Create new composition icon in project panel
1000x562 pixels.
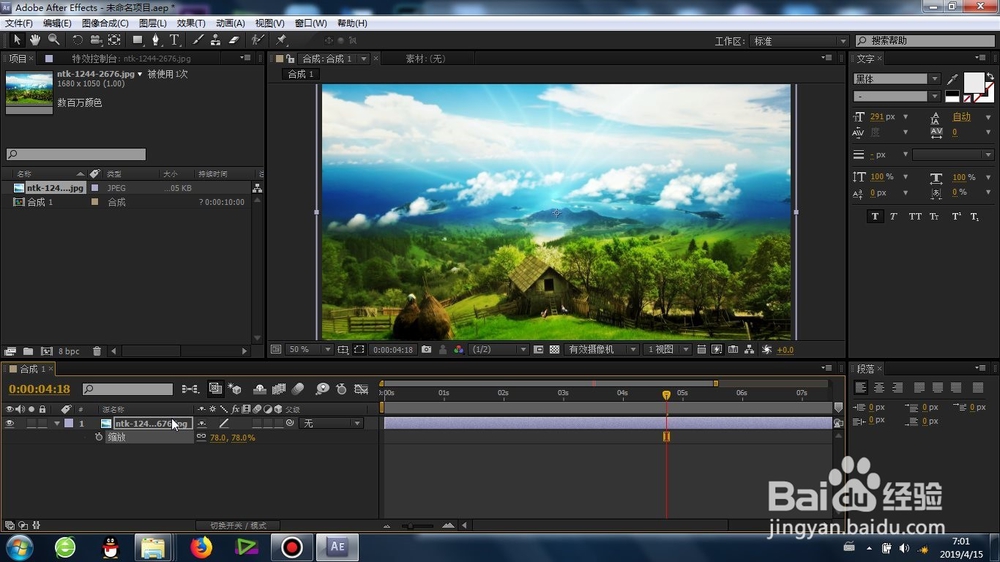click(47, 351)
